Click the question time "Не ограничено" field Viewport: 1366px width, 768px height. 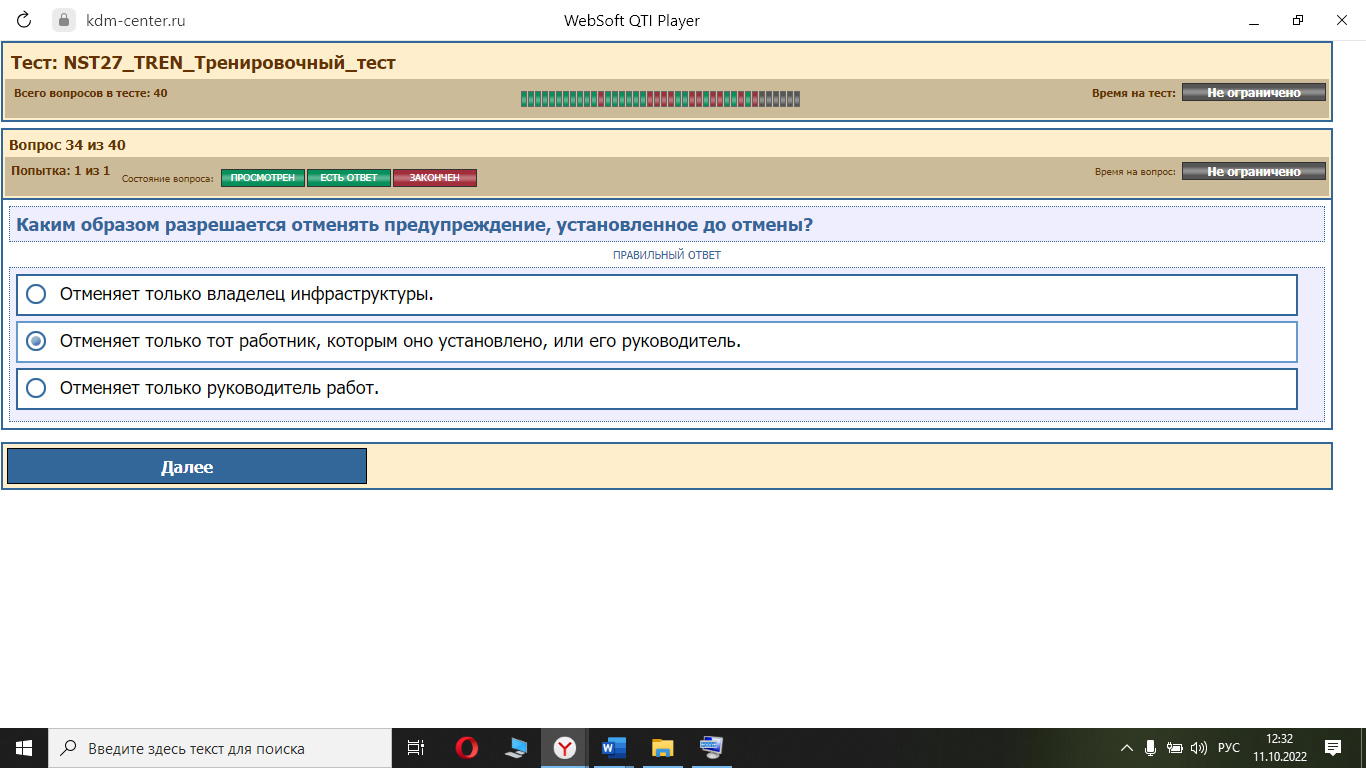click(x=1254, y=171)
